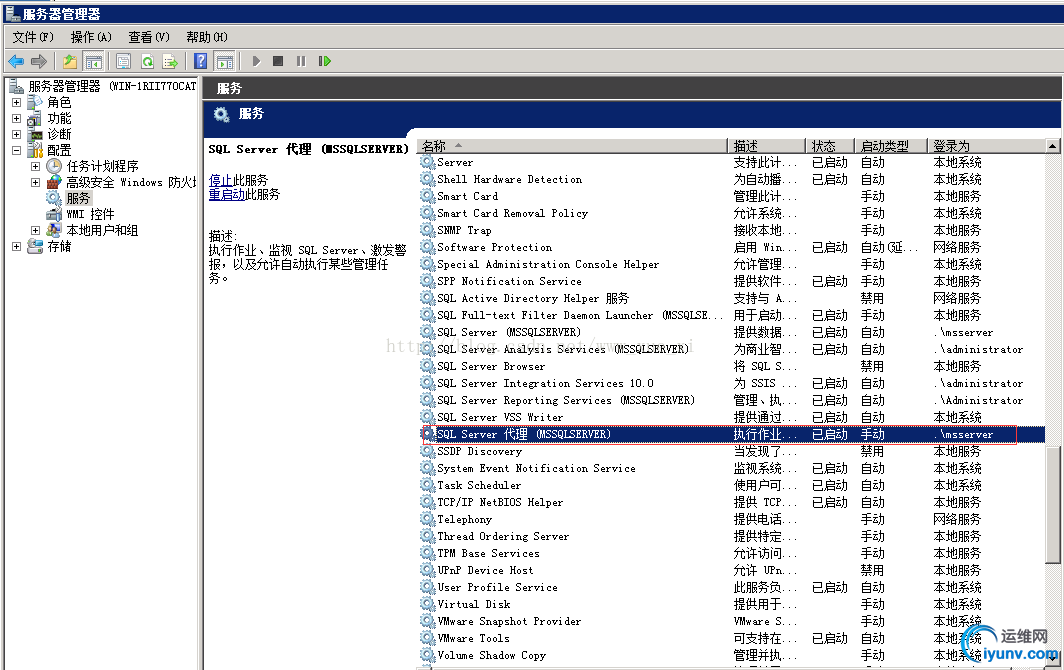Click the Up one level folder icon
This screenshot has width=1064, height=670.
coord(70,62)
